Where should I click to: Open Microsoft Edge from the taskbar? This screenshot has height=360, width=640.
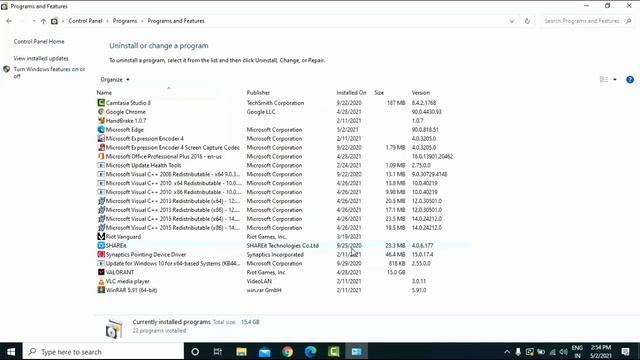click(x=311, y=351)
